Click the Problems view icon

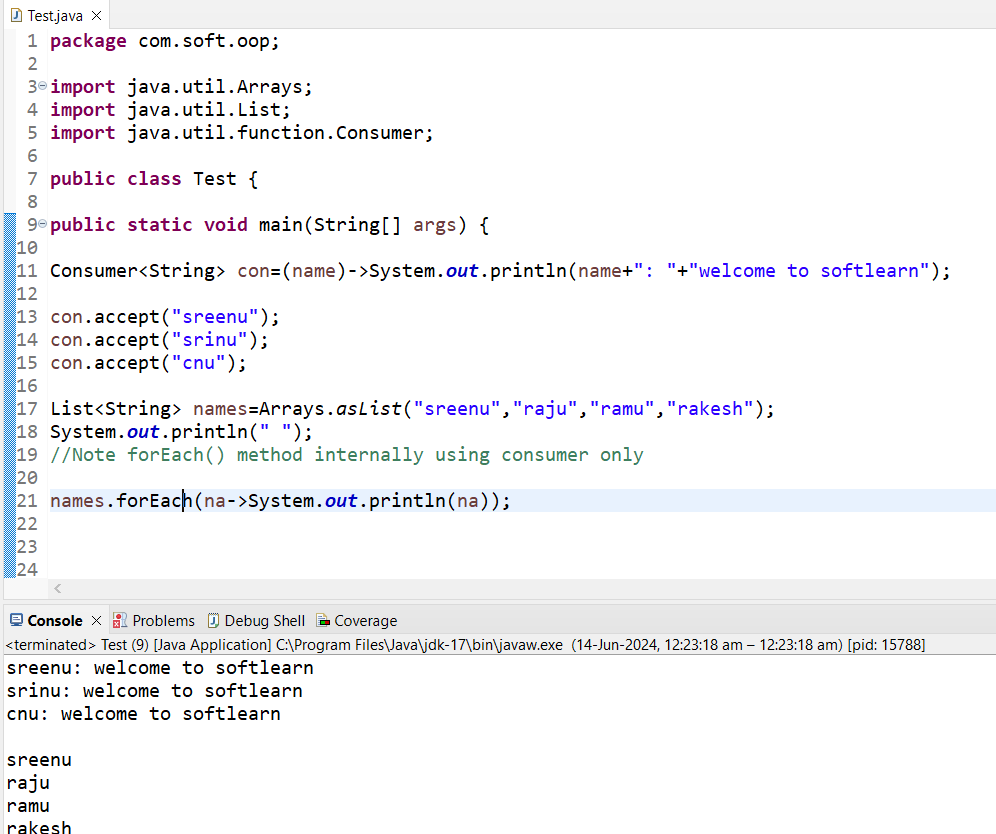tap(120, 621)
